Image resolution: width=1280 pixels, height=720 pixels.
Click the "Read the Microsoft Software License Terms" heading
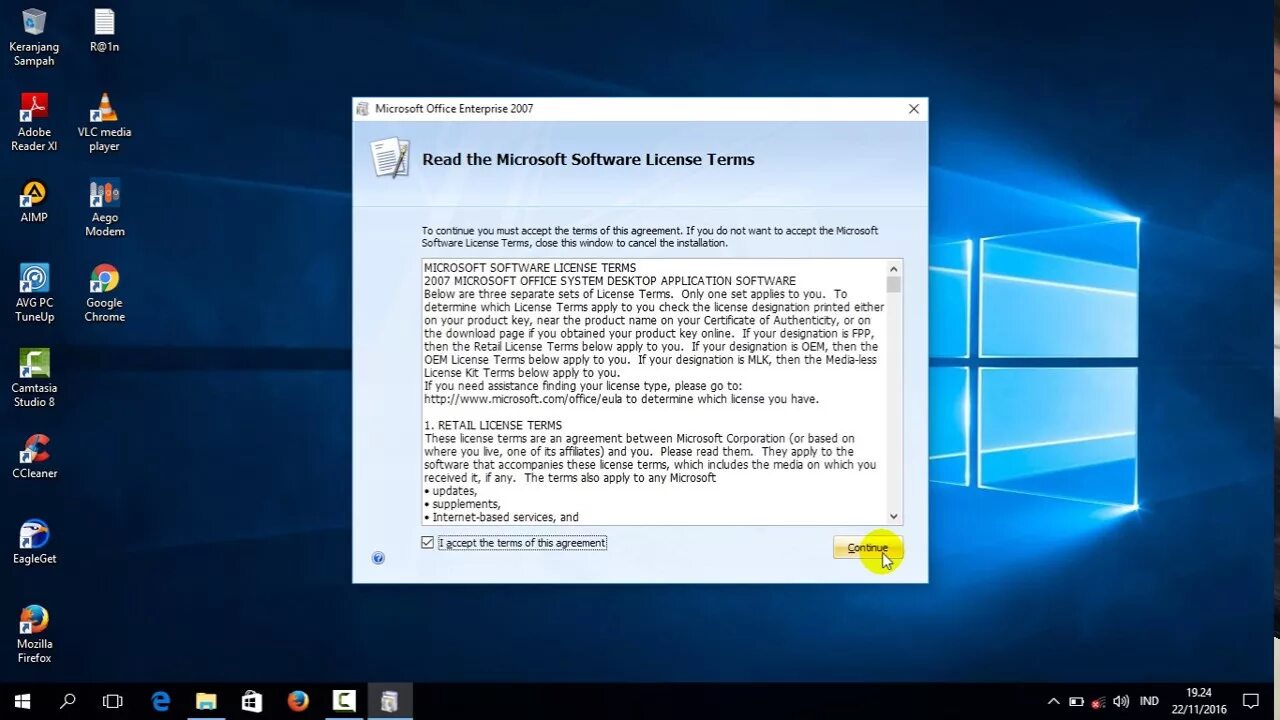[588, 159]
